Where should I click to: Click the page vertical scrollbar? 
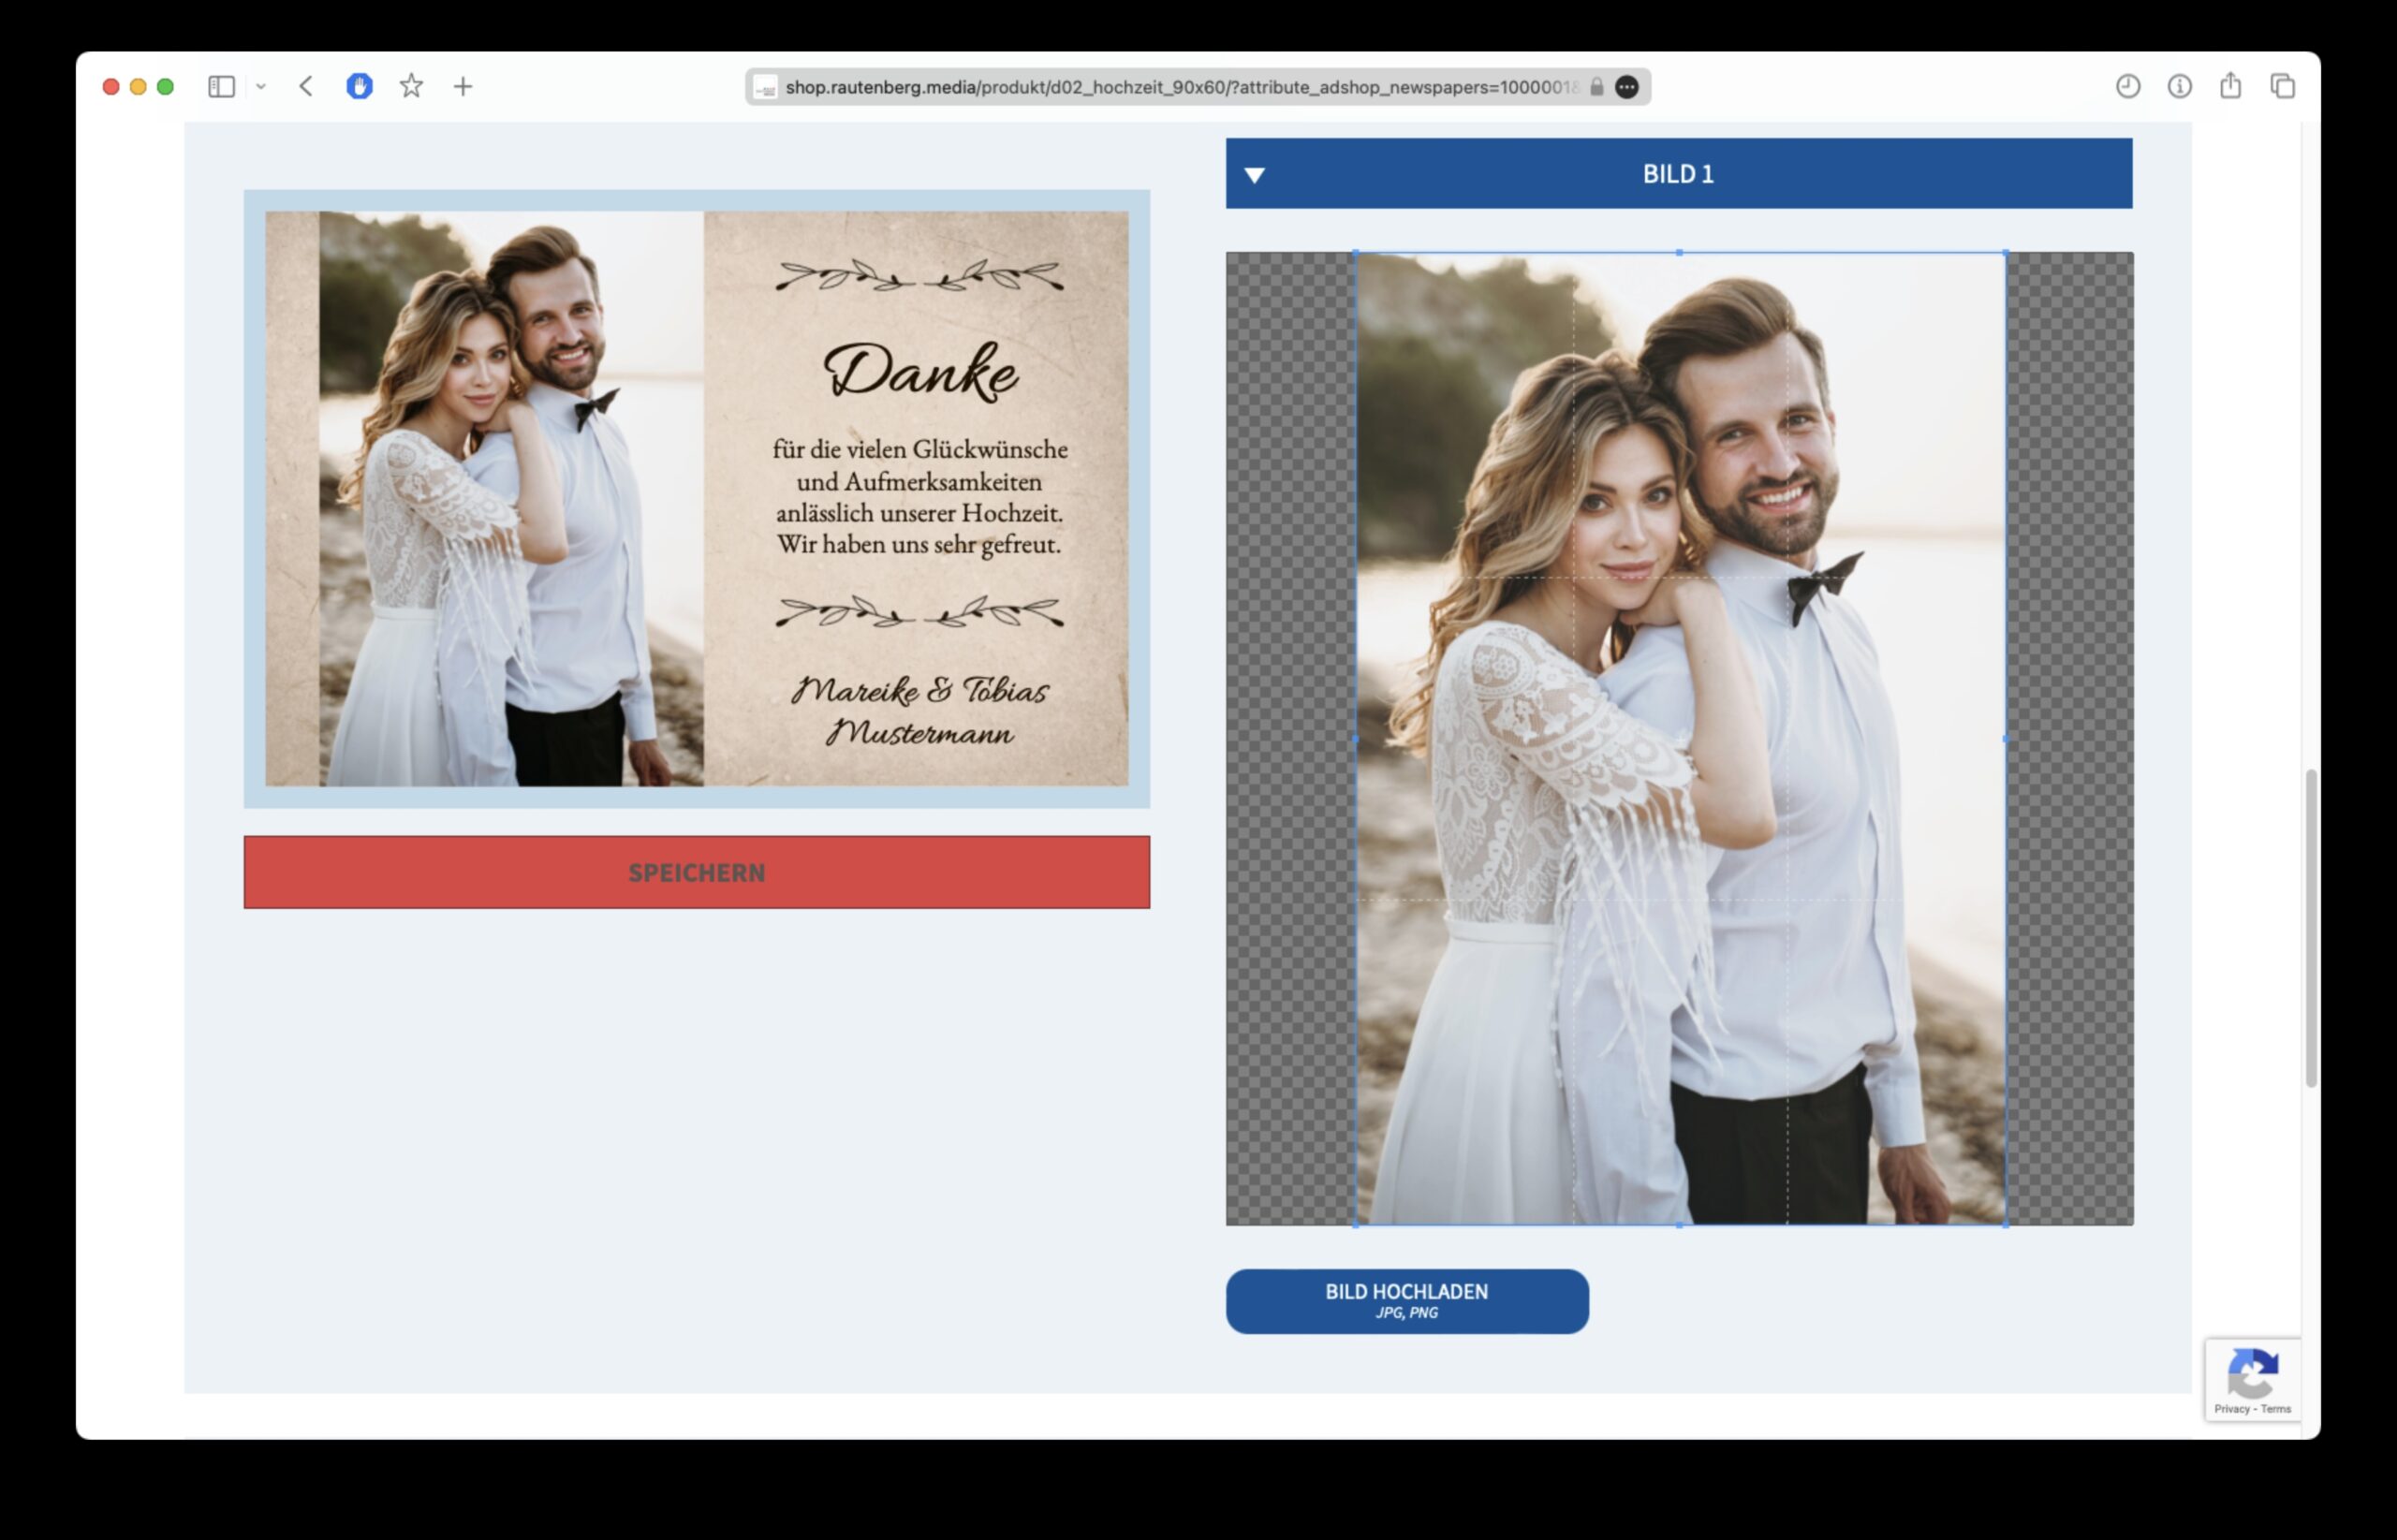(2310, 927)
